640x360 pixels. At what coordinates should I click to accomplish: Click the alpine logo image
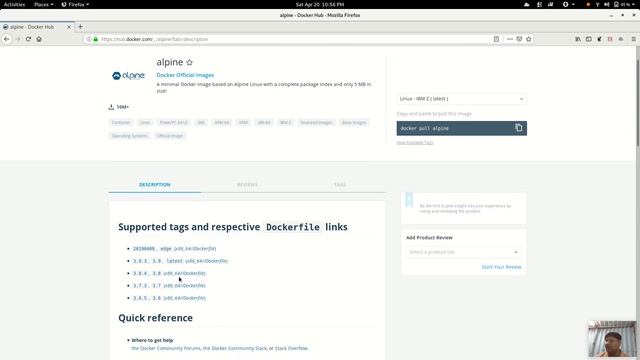point(128,76)
